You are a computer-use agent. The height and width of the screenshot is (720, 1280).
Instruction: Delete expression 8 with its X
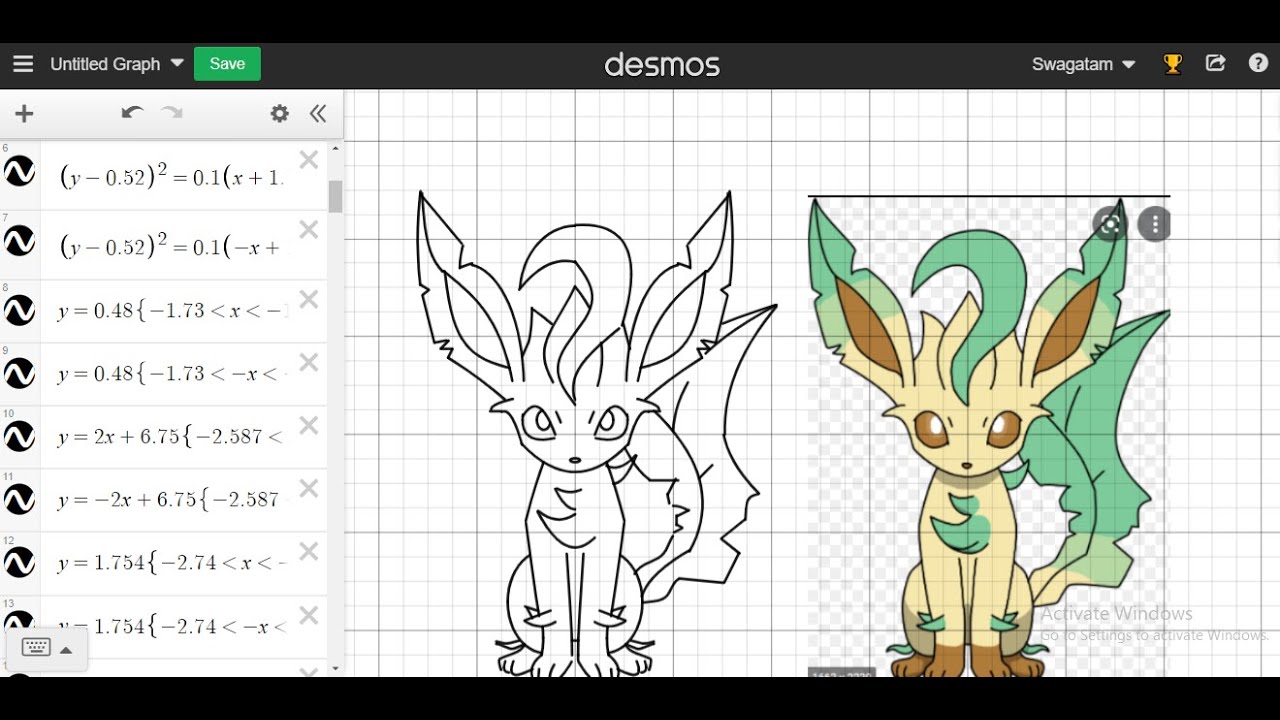click(x=309, y=299)
